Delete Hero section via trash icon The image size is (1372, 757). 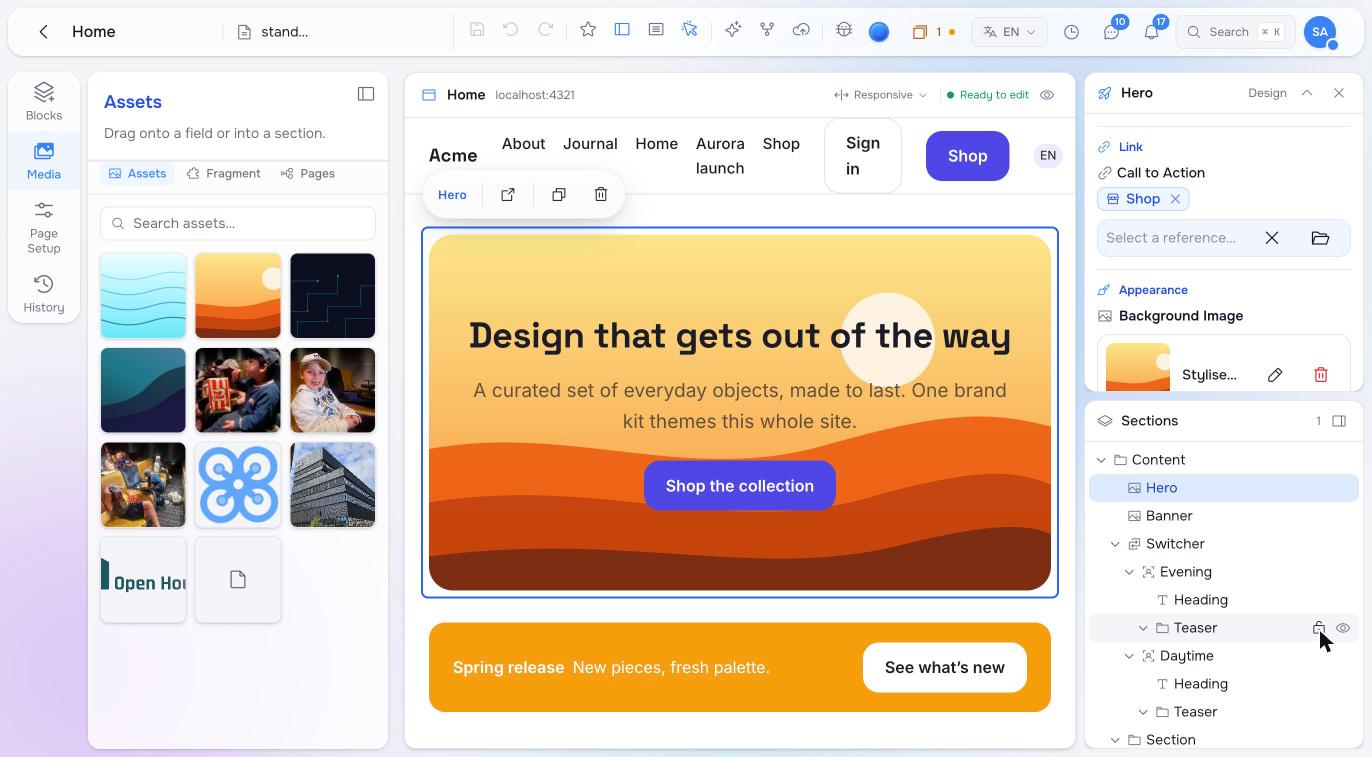(x=601, y=195)
